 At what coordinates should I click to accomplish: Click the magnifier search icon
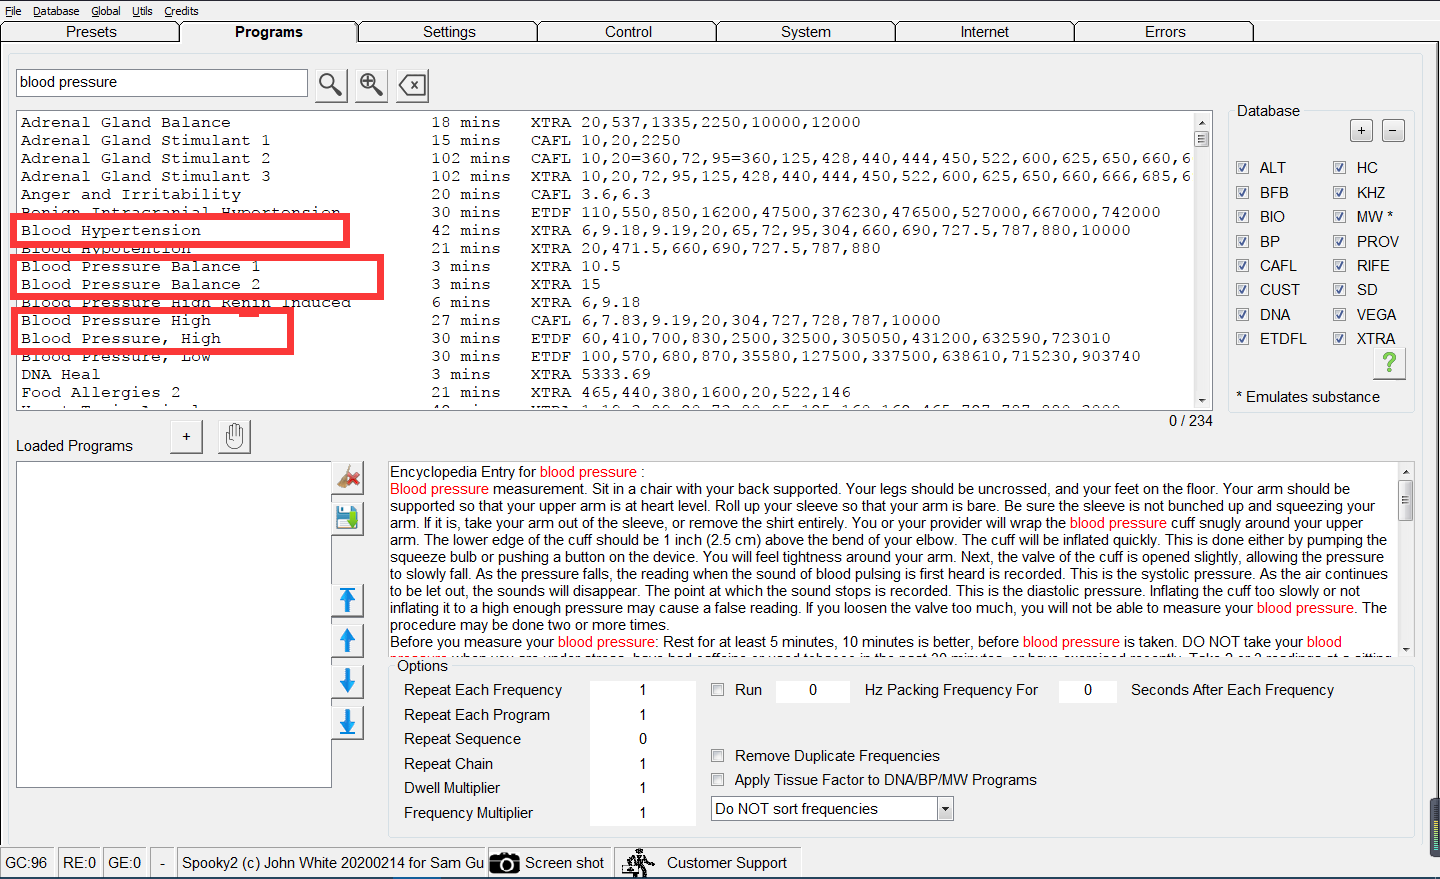330,85
